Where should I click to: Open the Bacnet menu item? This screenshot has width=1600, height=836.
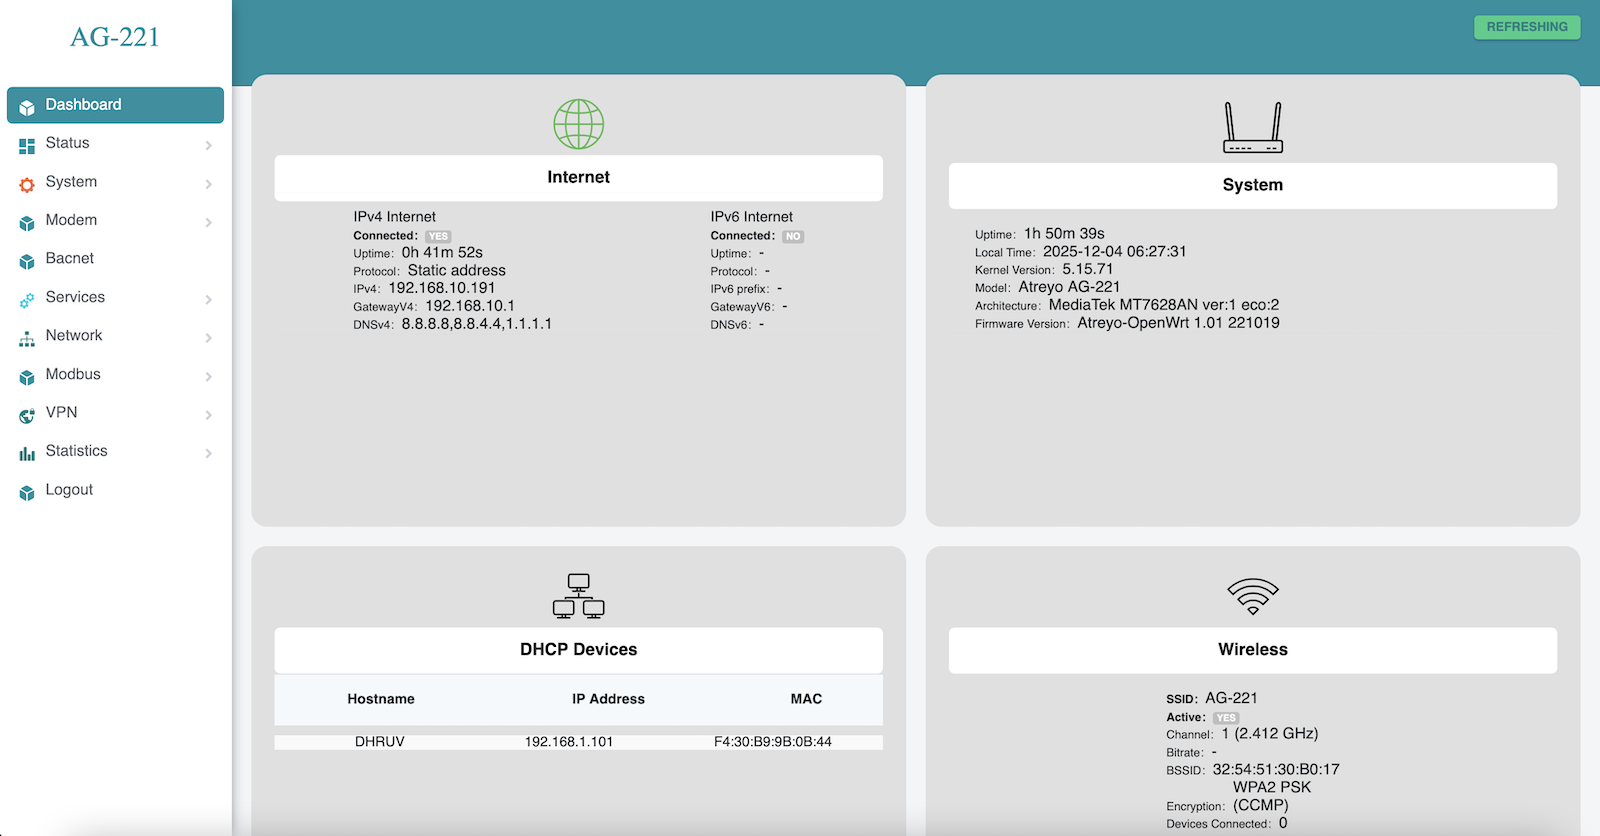pyautogui.click(x=70, y=259)
